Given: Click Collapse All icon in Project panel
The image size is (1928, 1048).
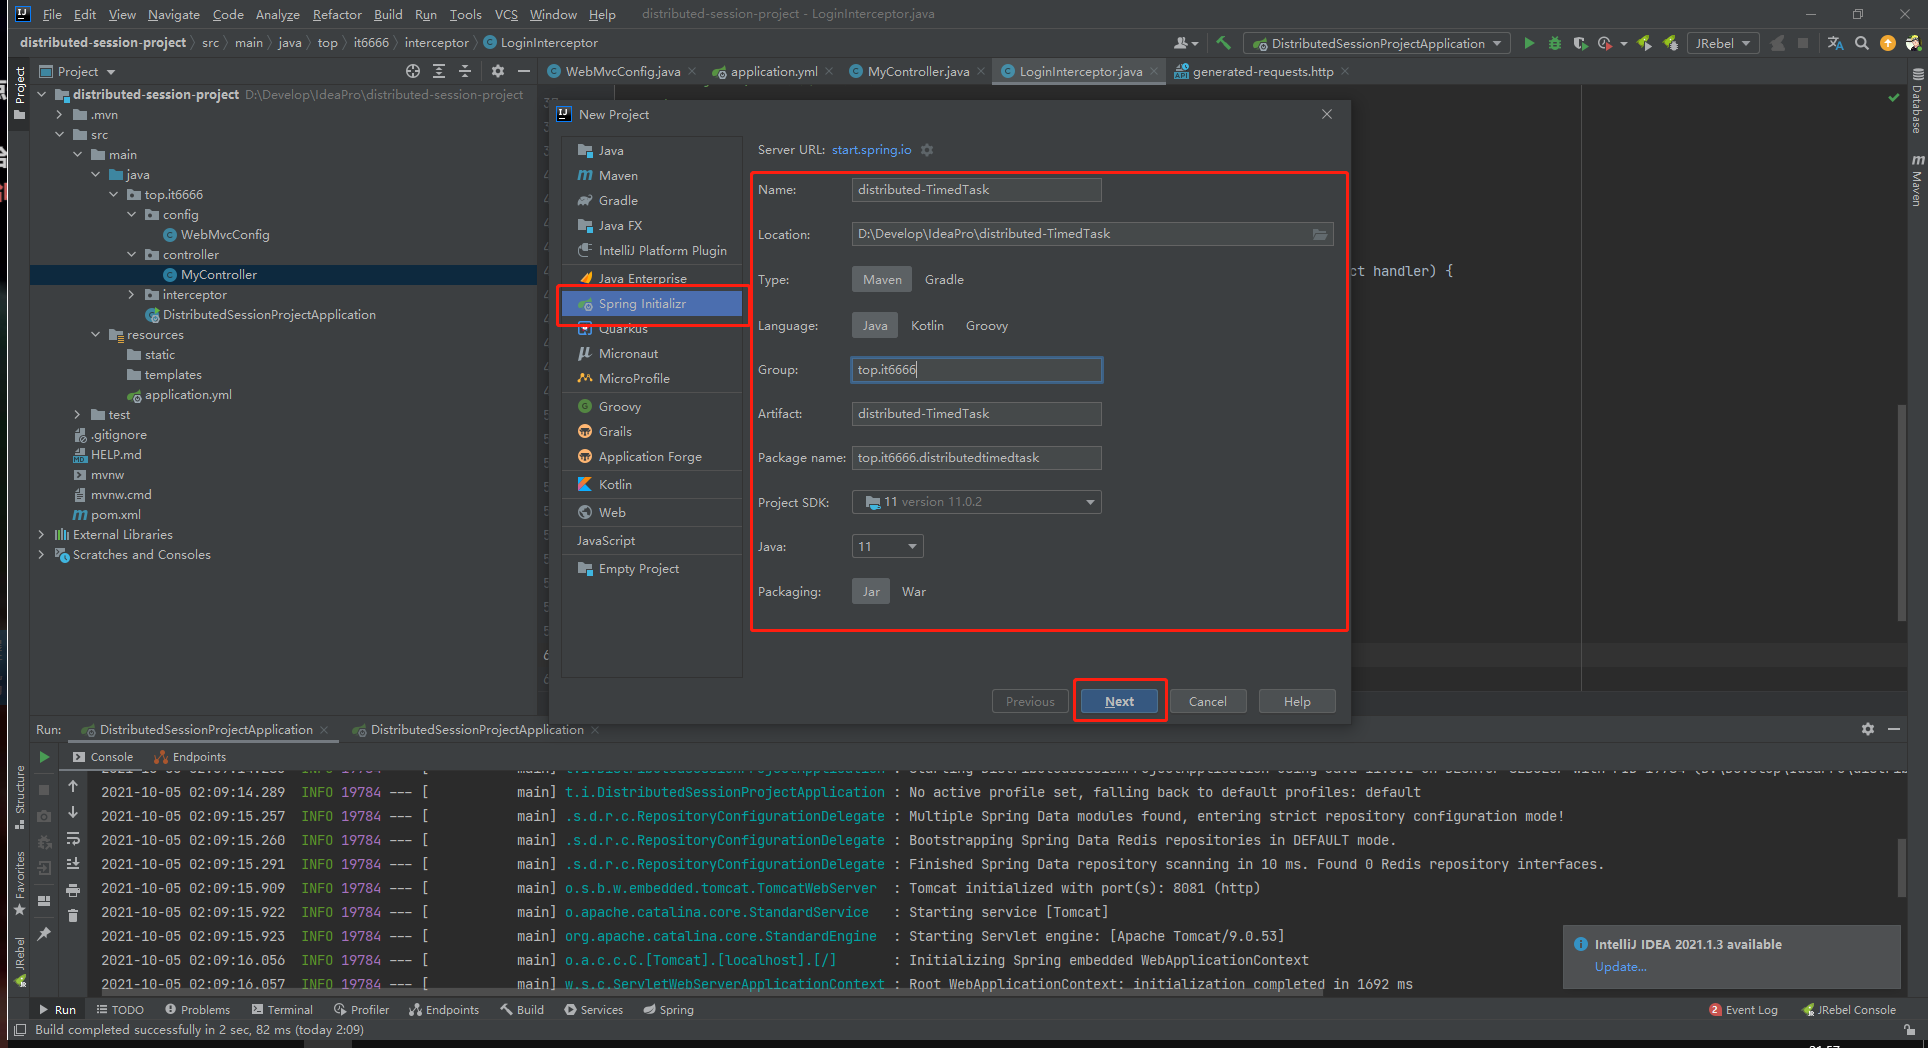Looking at the screenshot, I should tap(465, 71).
